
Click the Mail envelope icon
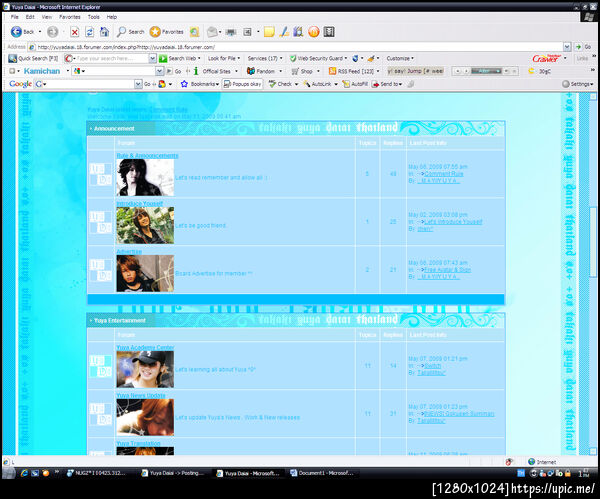click(212, 32)
